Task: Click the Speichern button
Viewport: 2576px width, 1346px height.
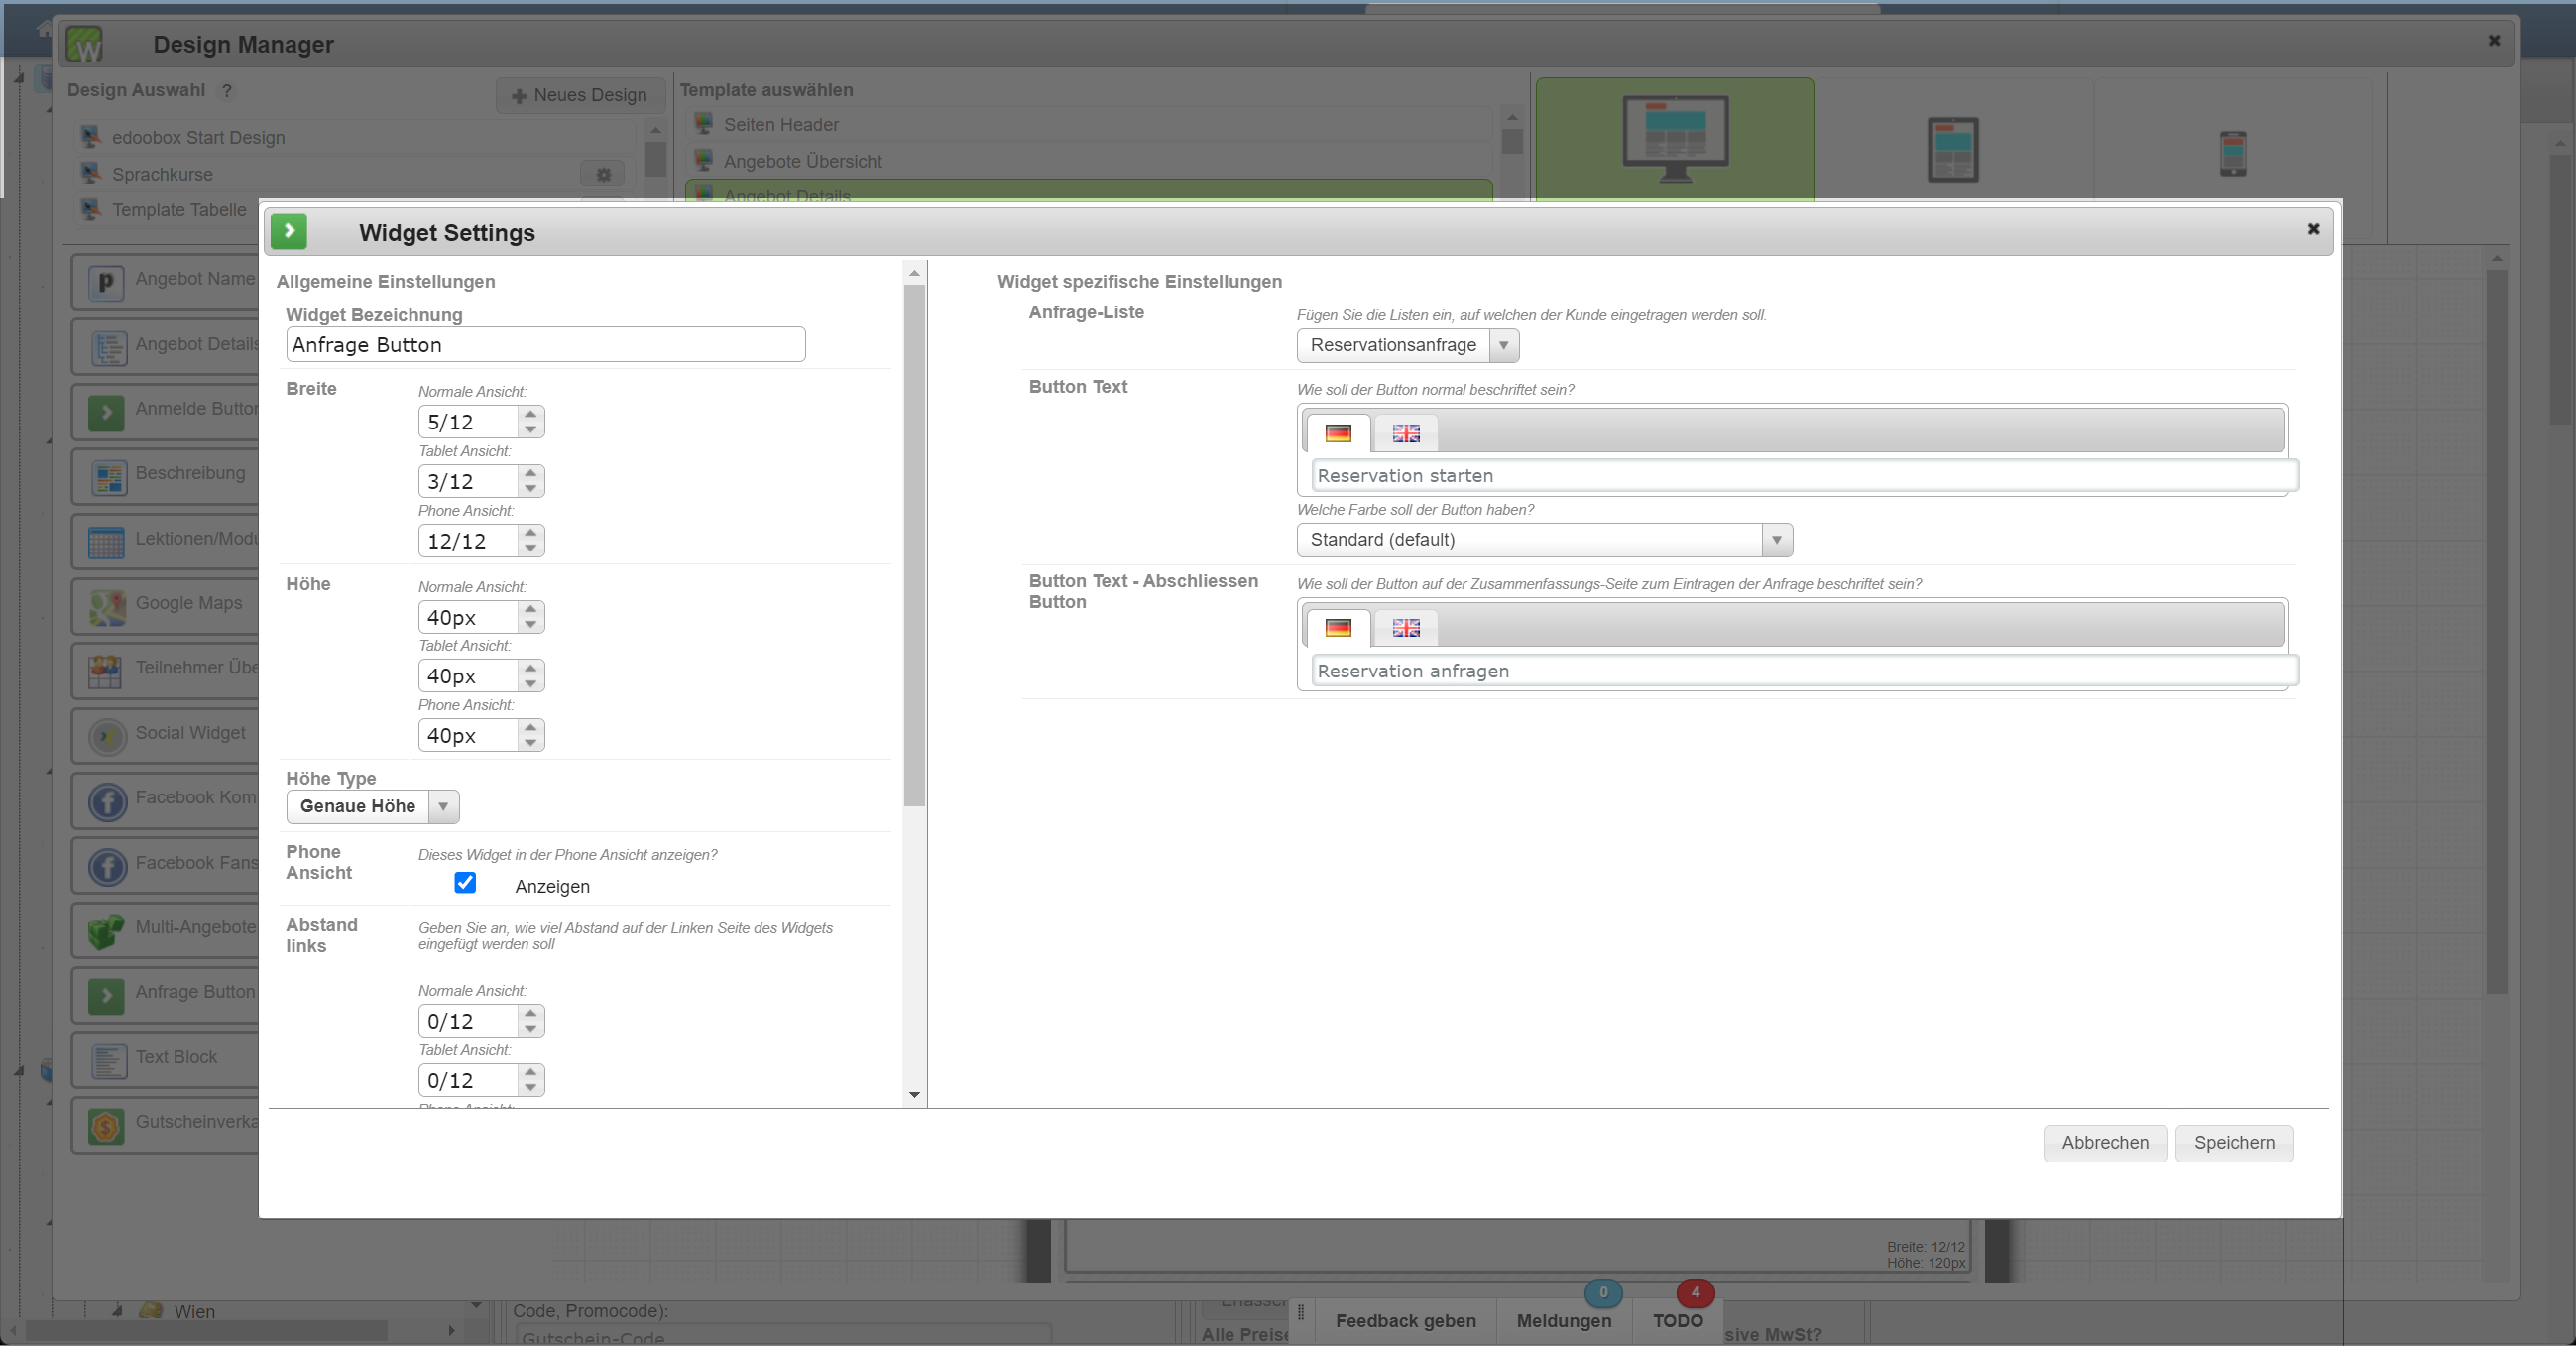Action: pyautogui.click(x=2233, y=1143)
